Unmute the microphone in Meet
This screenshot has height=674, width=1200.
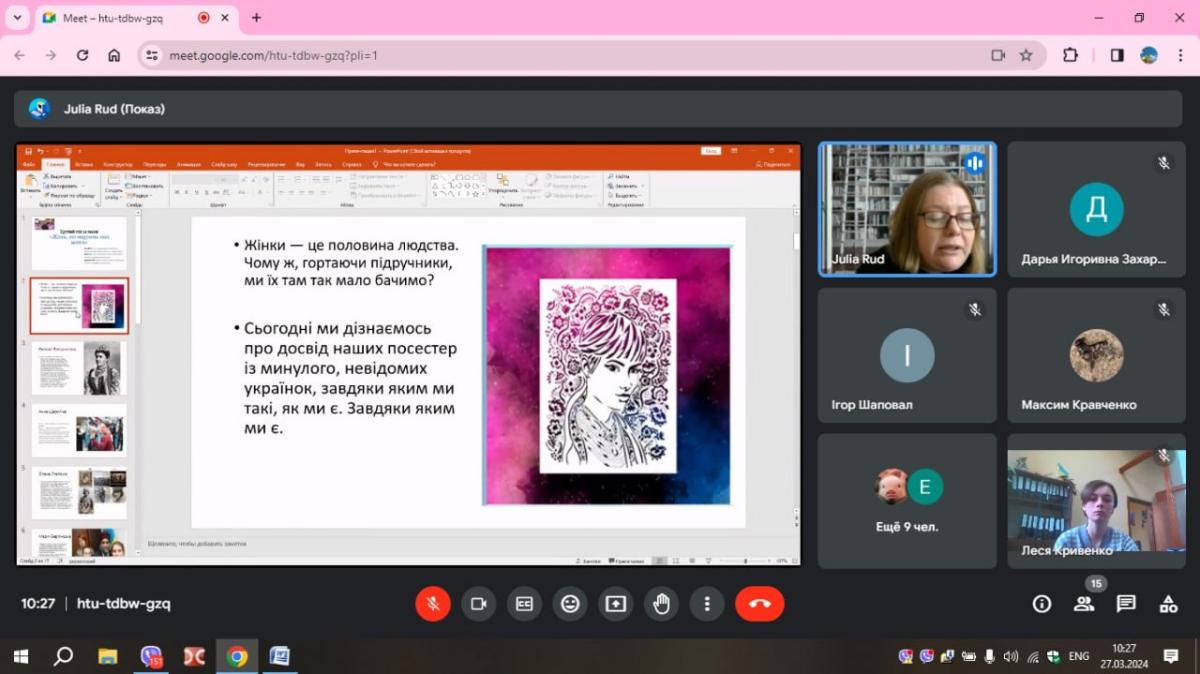click(x=433, y=604)
